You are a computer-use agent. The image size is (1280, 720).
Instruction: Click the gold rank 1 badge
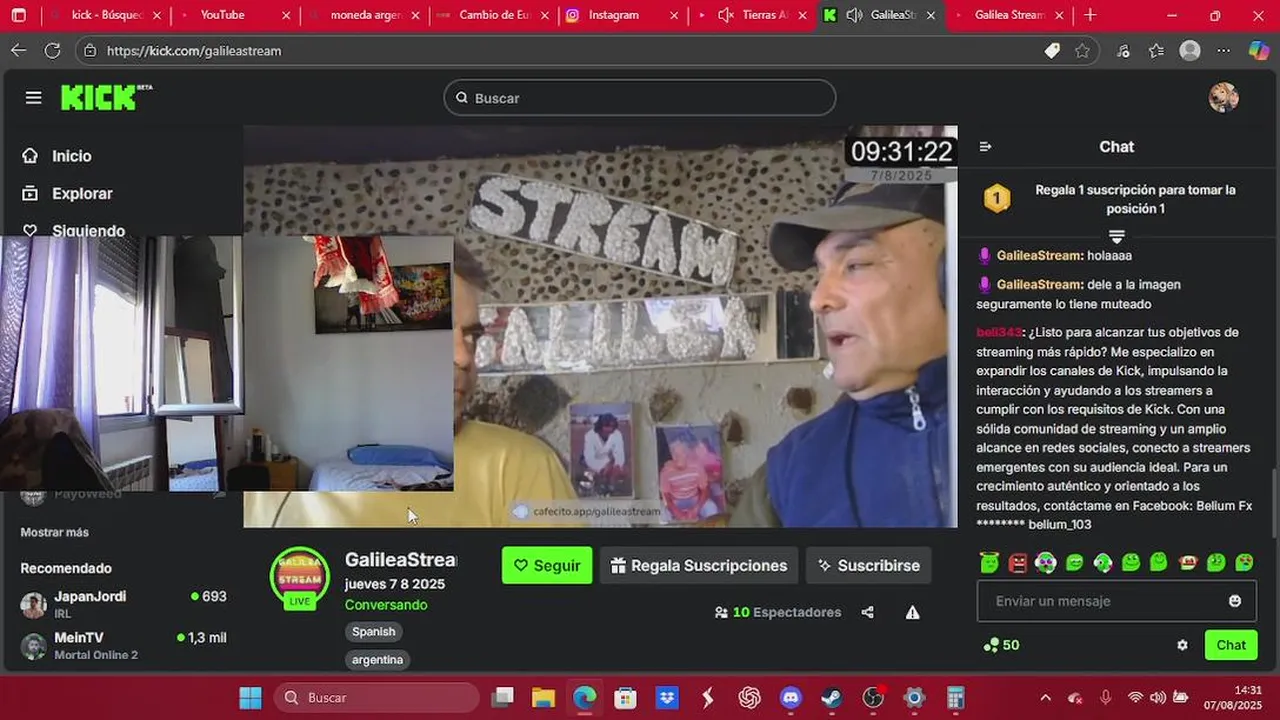click(996, 199)
